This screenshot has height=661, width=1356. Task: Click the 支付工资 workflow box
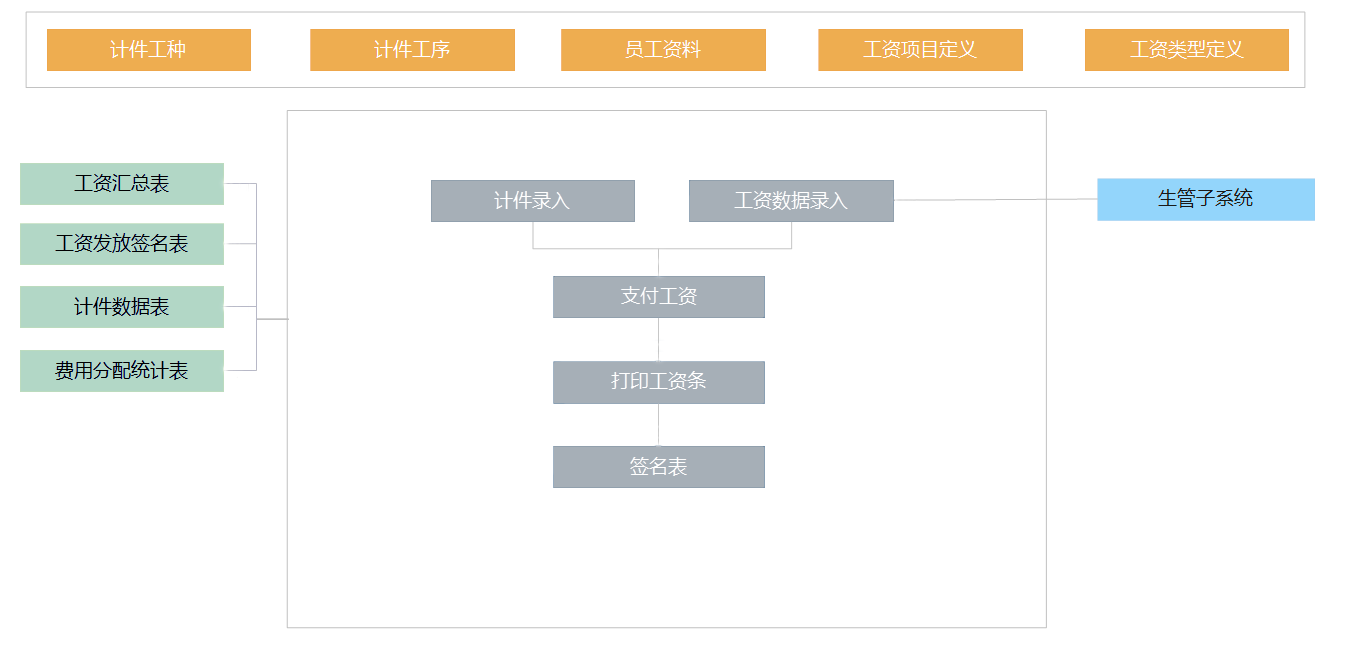658,297
